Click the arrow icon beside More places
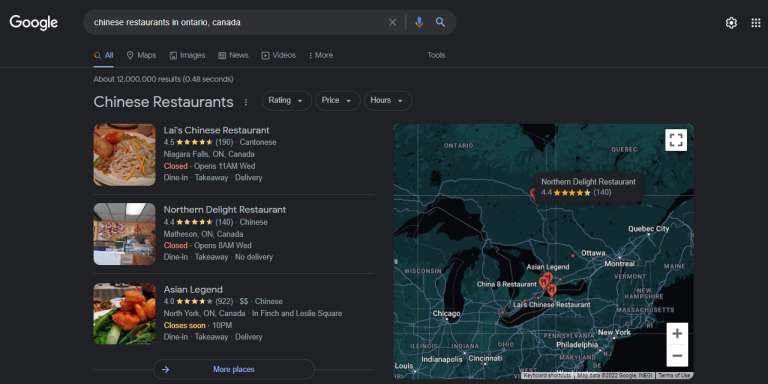This screenshot has height=384, width=768. [166, 369]
